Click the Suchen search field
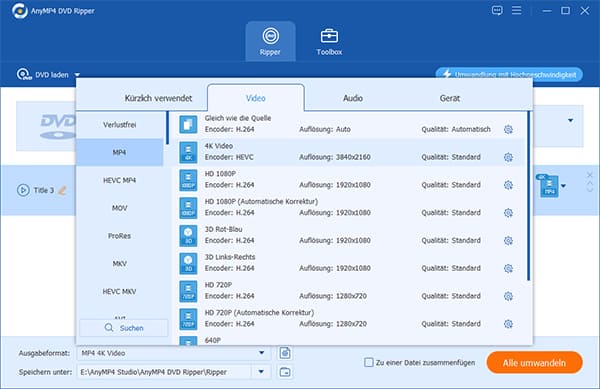The image size is (600, 389). (x=124, y=328)
